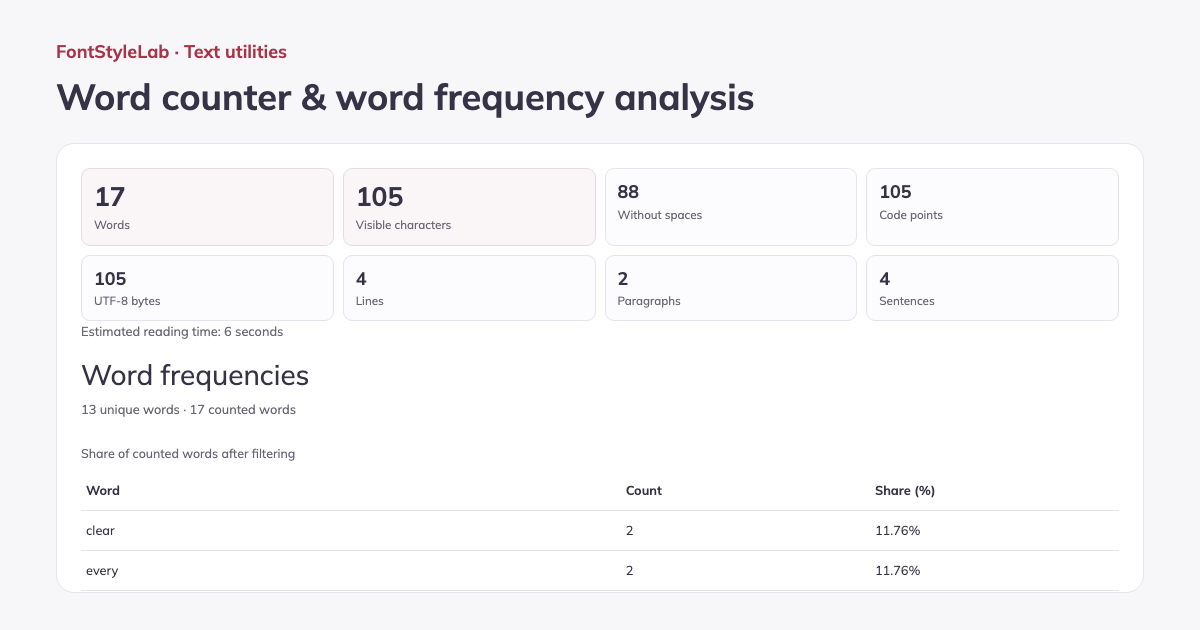Select the 17 Words stat card
1200x630 pixels.
click(x=207, y=207)
